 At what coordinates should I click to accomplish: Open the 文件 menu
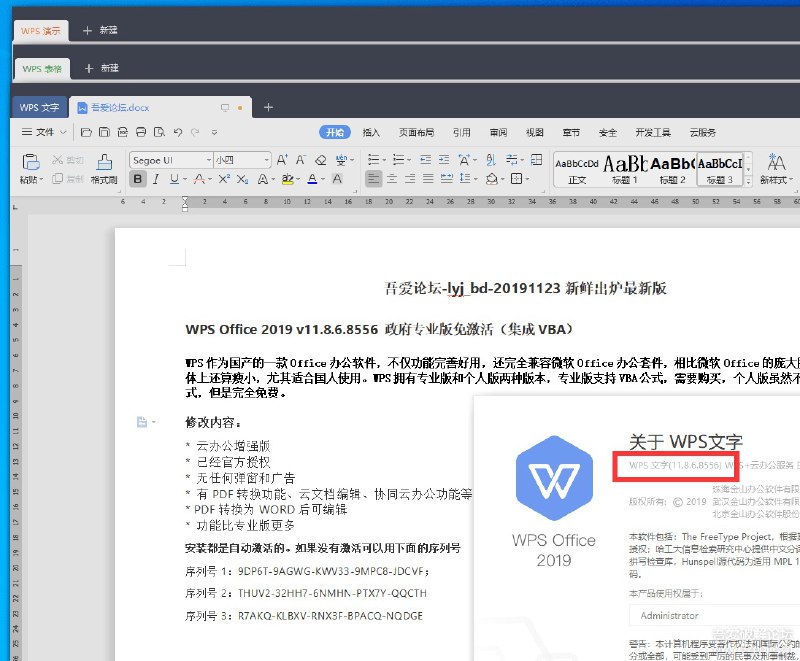[44, 131]
